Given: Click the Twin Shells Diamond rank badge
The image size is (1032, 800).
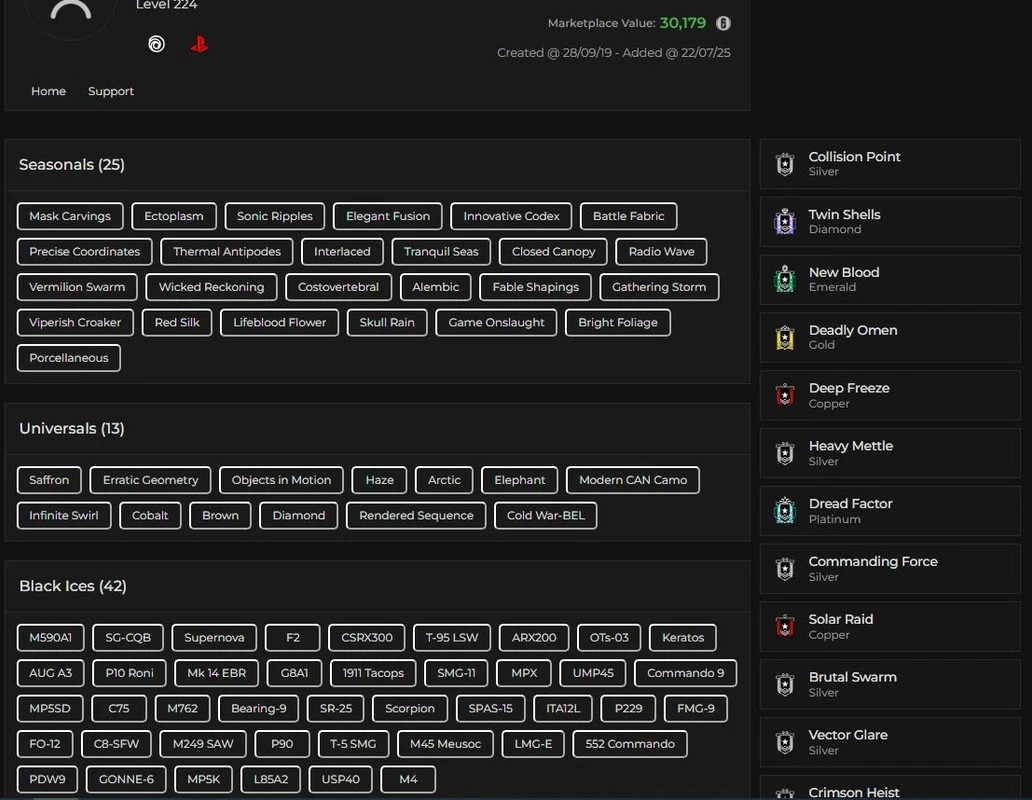Looking at the screenshot, I should 785,222.
